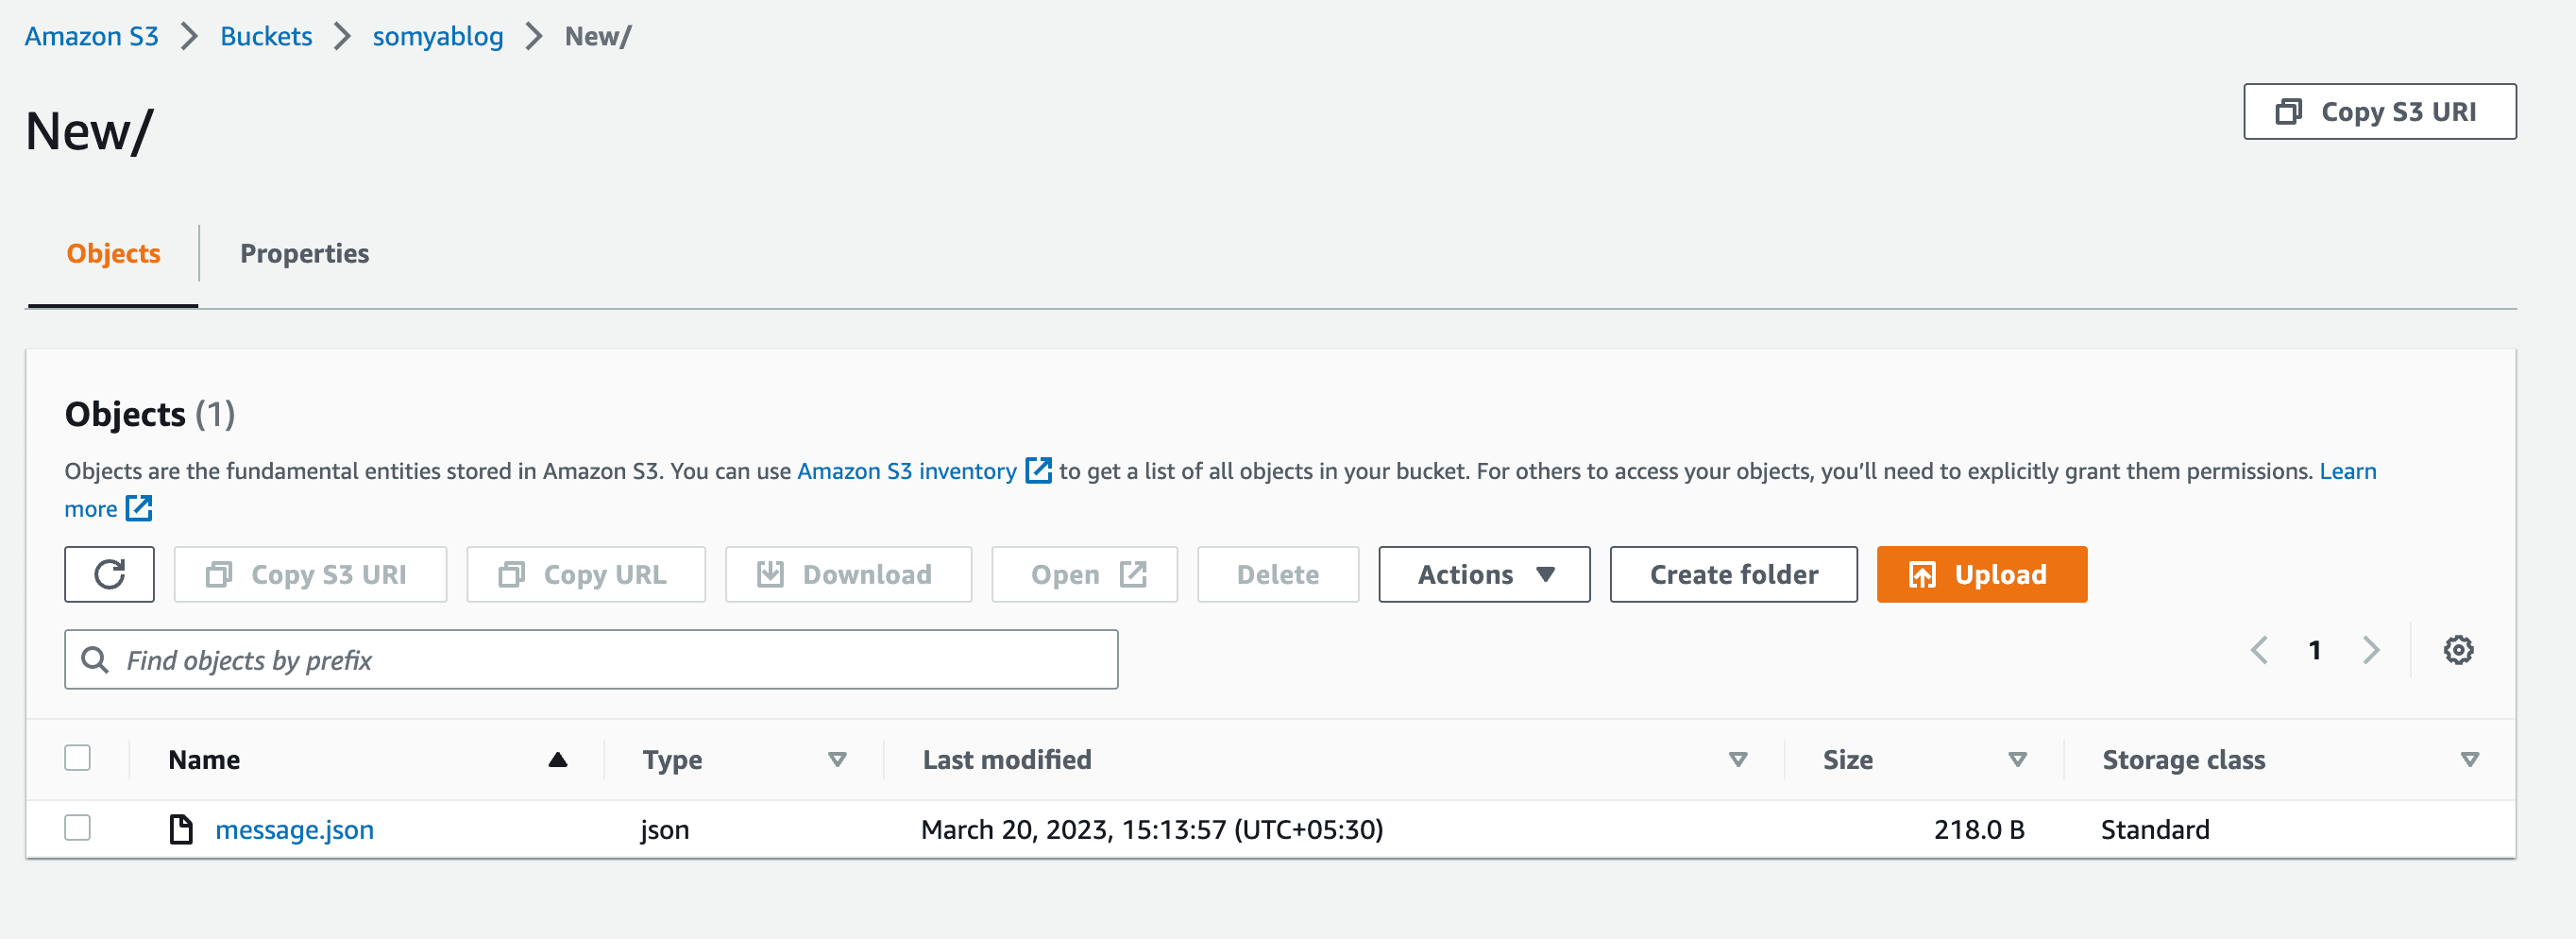2576x939 pixels.
Task: Click the Standard storage class cell
Action: point(2154,829)
